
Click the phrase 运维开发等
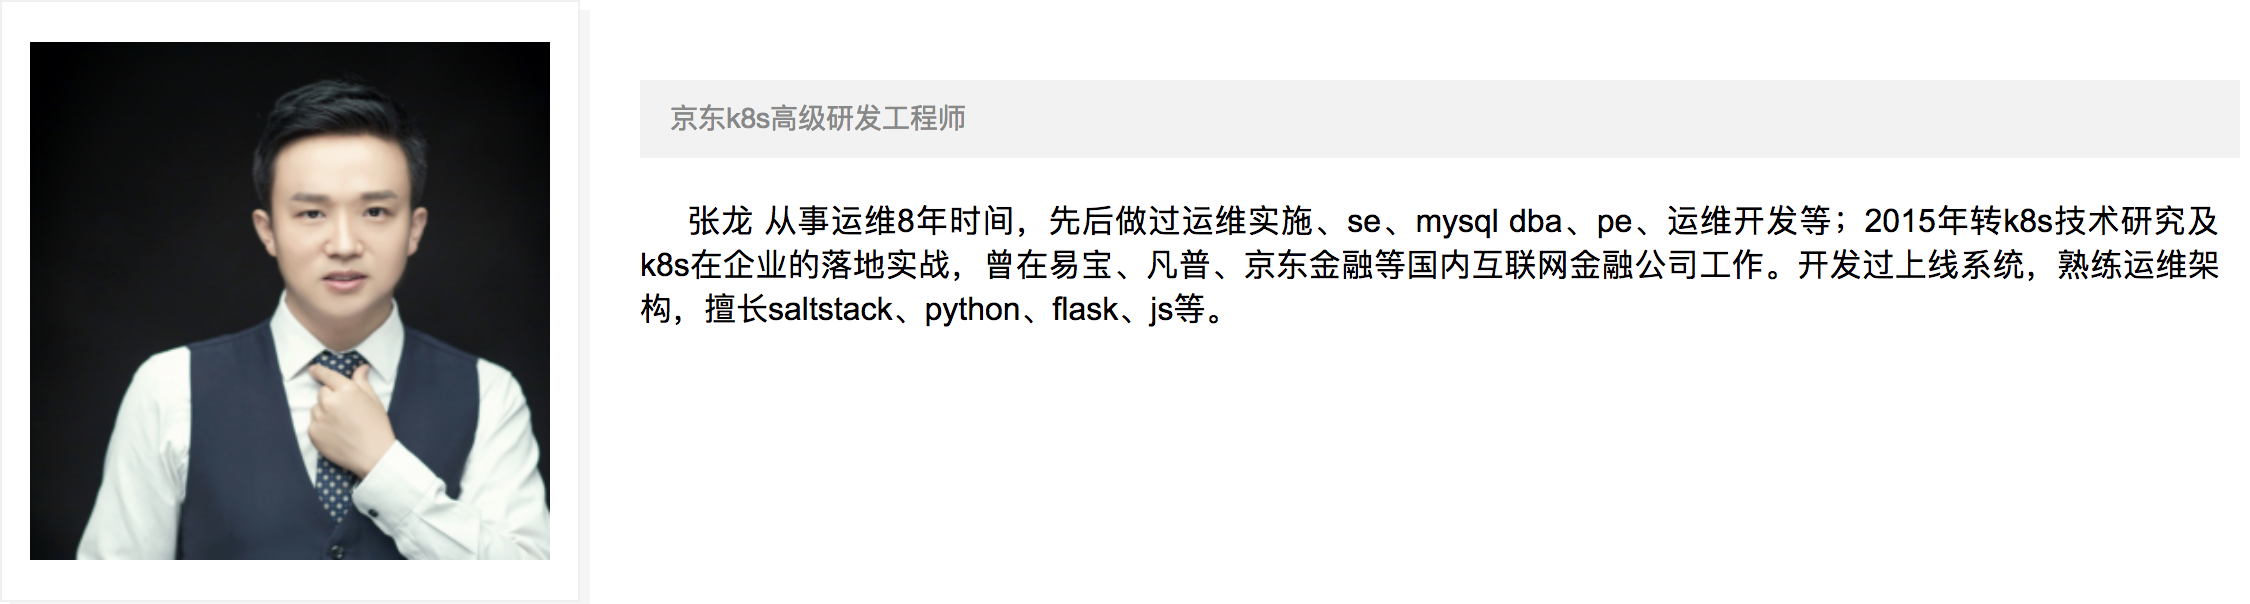click(x=1749, y=221)
